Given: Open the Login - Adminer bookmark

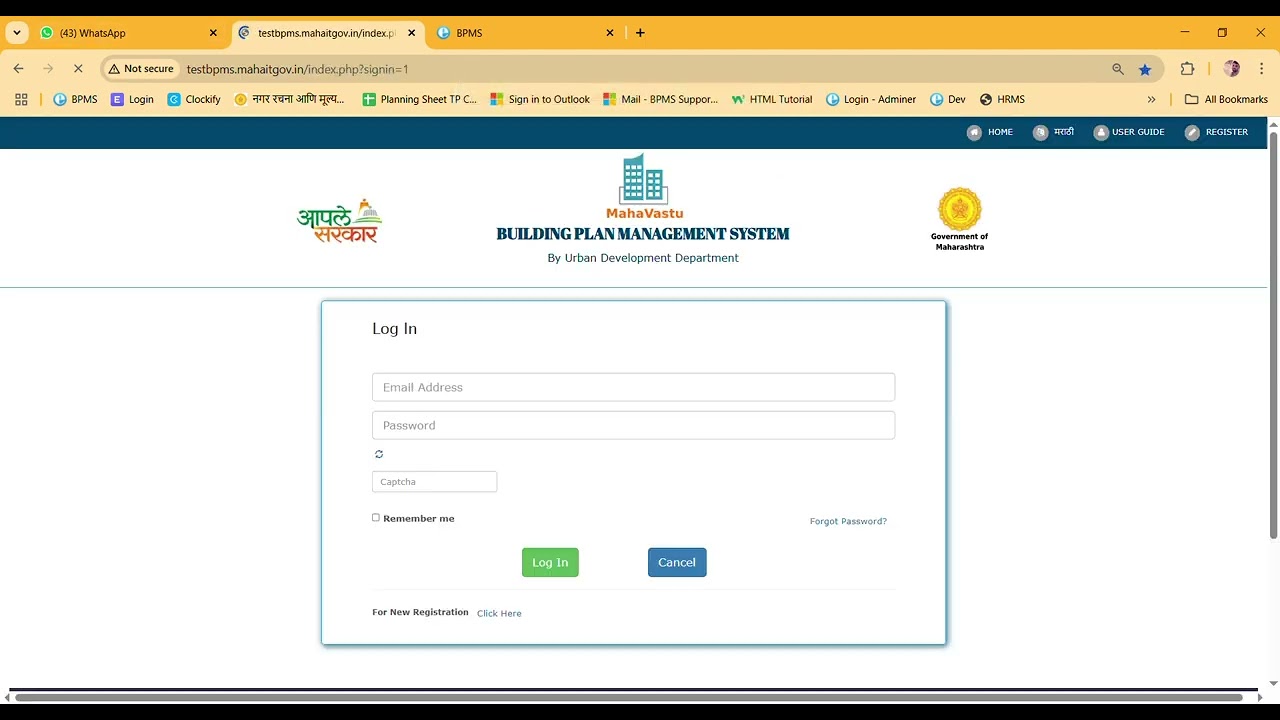Looking at the screenshot, I should click(871, 99).
